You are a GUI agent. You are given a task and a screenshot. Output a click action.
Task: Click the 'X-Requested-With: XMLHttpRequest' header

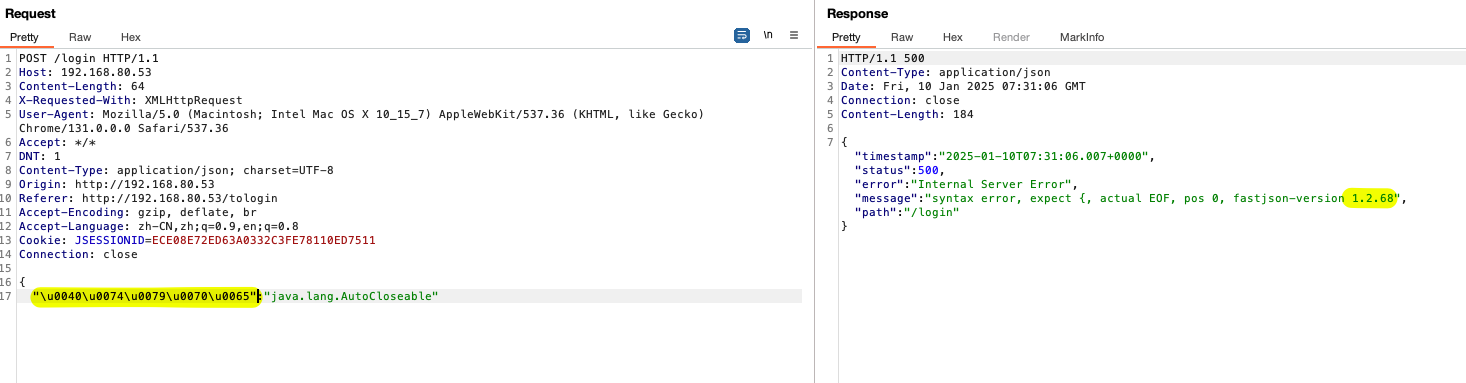click(131, 100)
